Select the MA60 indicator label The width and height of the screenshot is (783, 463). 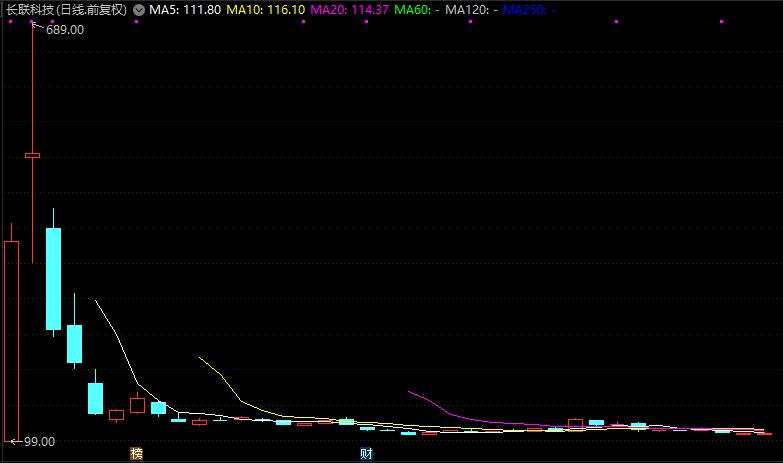[417, 9]
